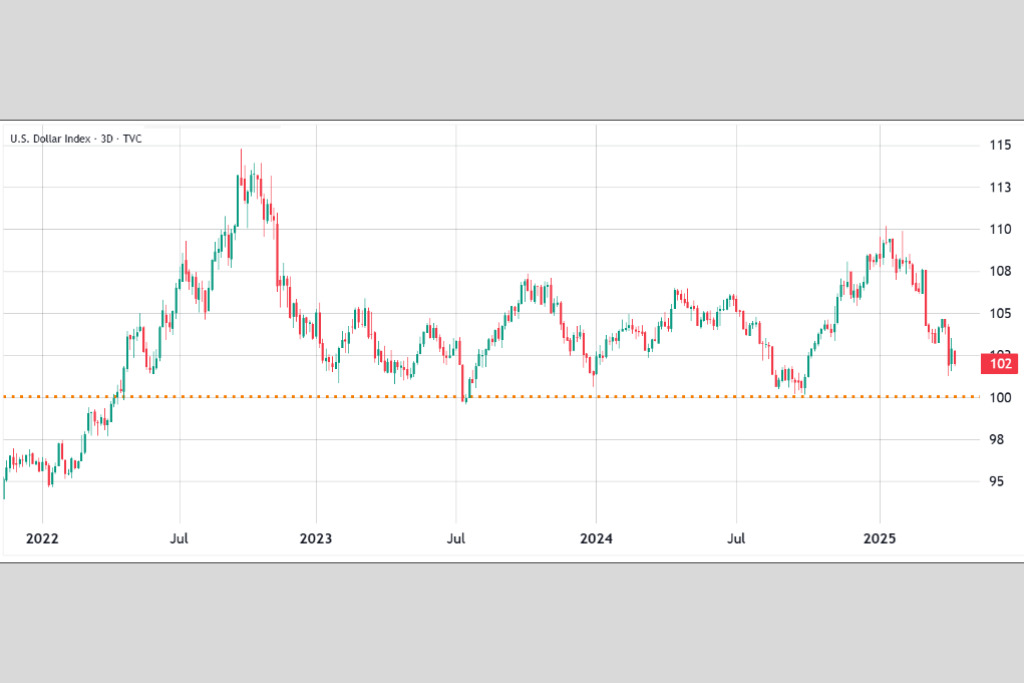Screen dimensions: 1024x683
Task: Click the red 102 current price tag
Action: (x=1000, y=365)
